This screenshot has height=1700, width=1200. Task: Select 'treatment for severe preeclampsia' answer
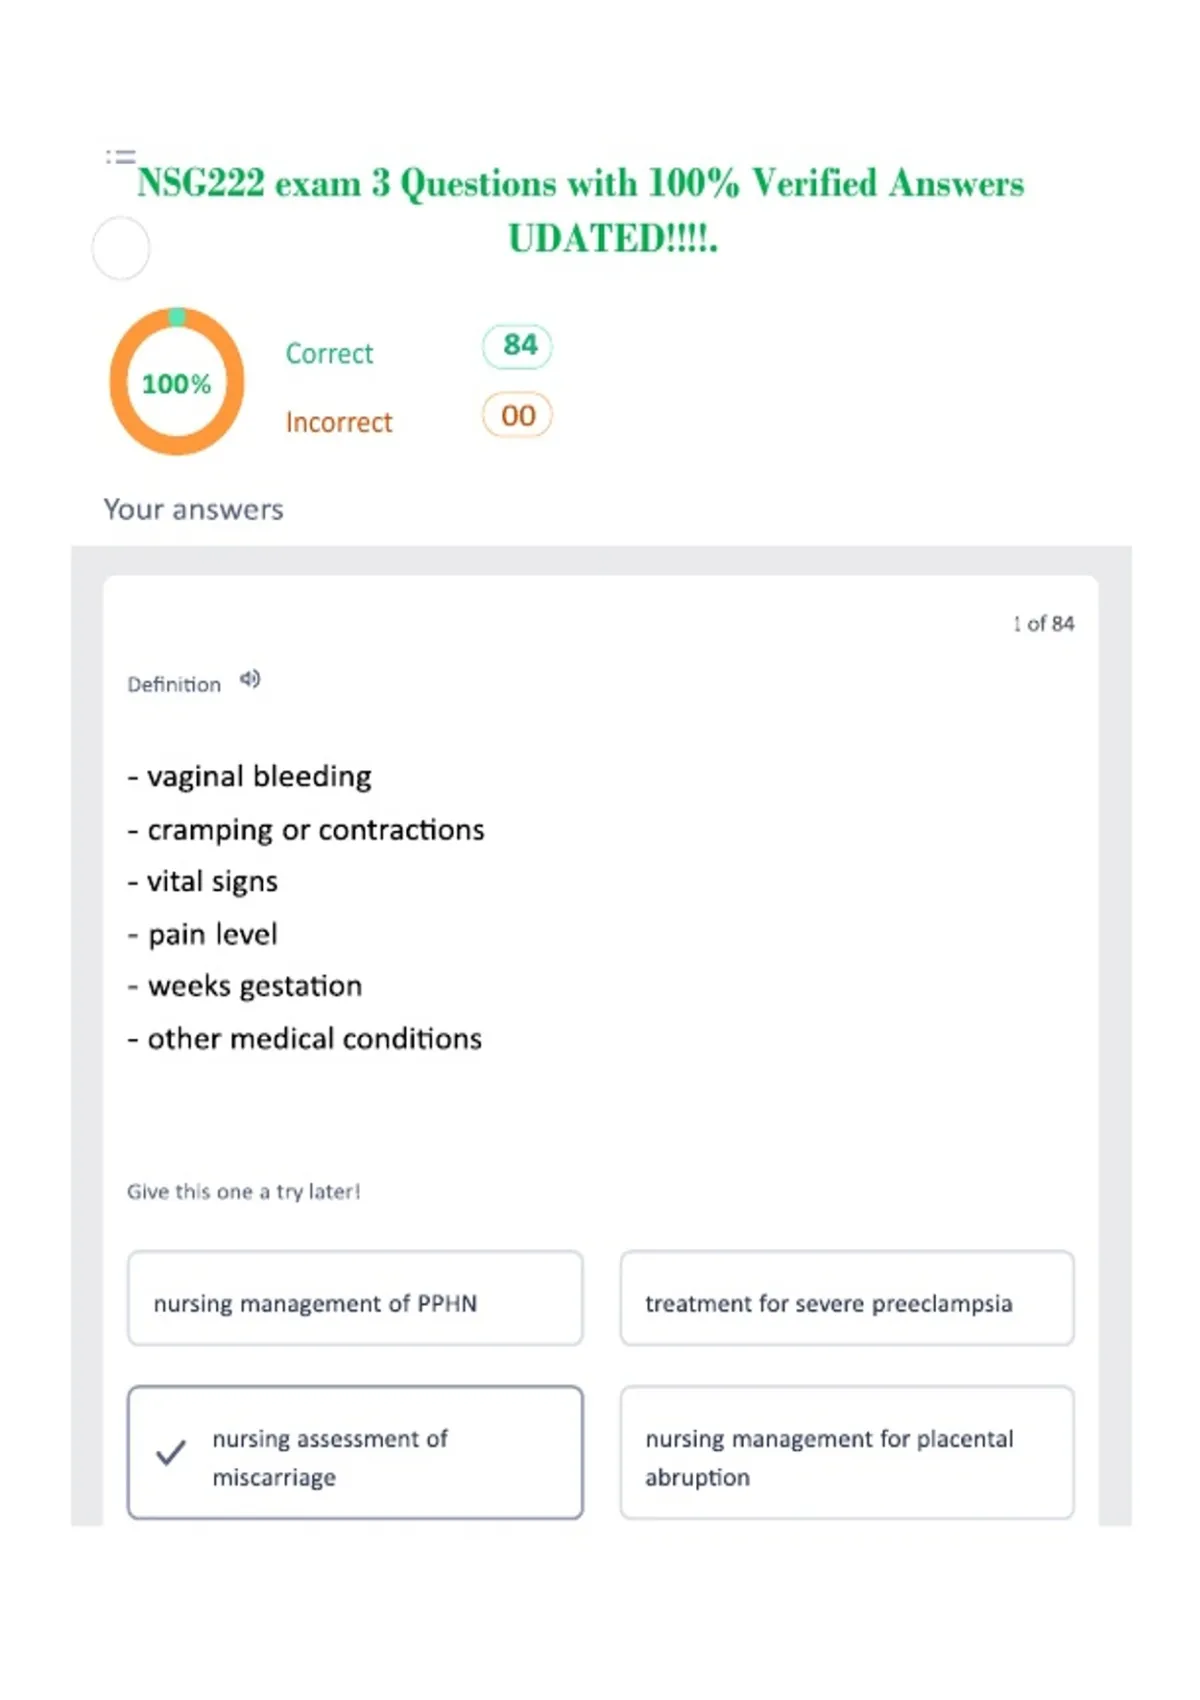point(847,1298)
